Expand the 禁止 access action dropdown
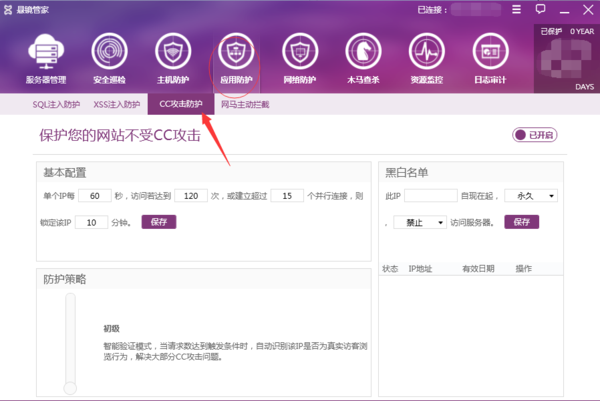The width and height of the screenshot is (600, 401). coord(420,222)
